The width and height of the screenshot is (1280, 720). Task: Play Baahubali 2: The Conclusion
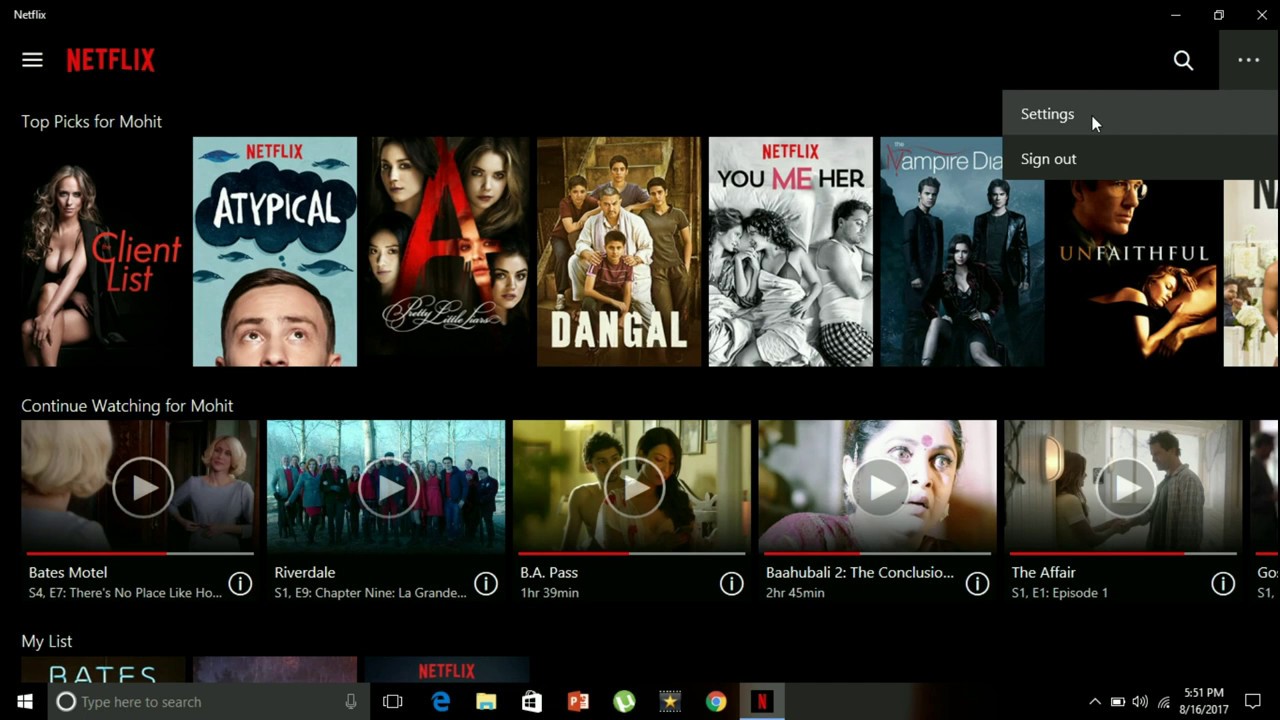pyautogui.click(x=880, y=487)
